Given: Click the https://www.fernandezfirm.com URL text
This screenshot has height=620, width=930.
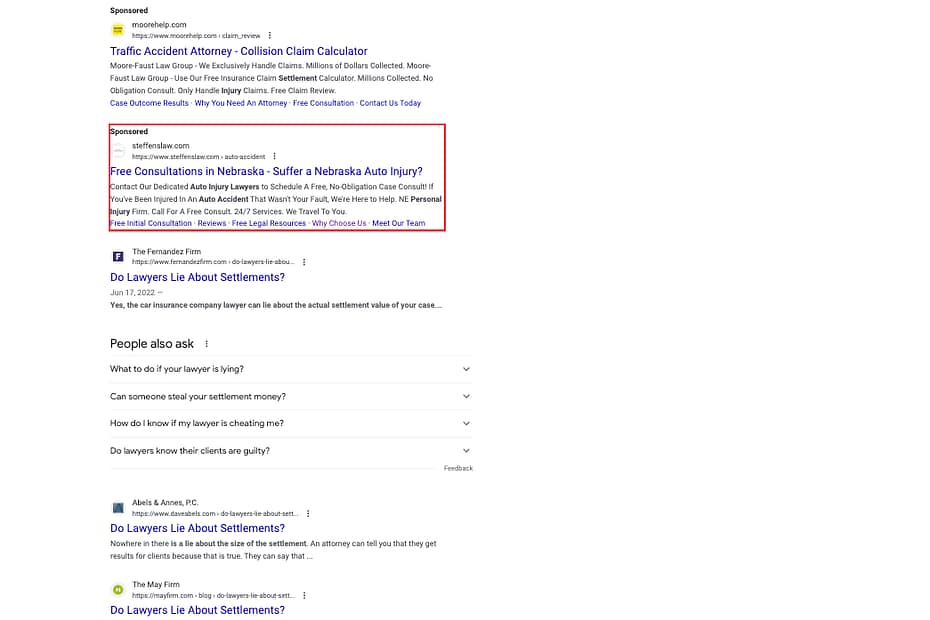Looking at the screenshot, I should click(213, 262).
